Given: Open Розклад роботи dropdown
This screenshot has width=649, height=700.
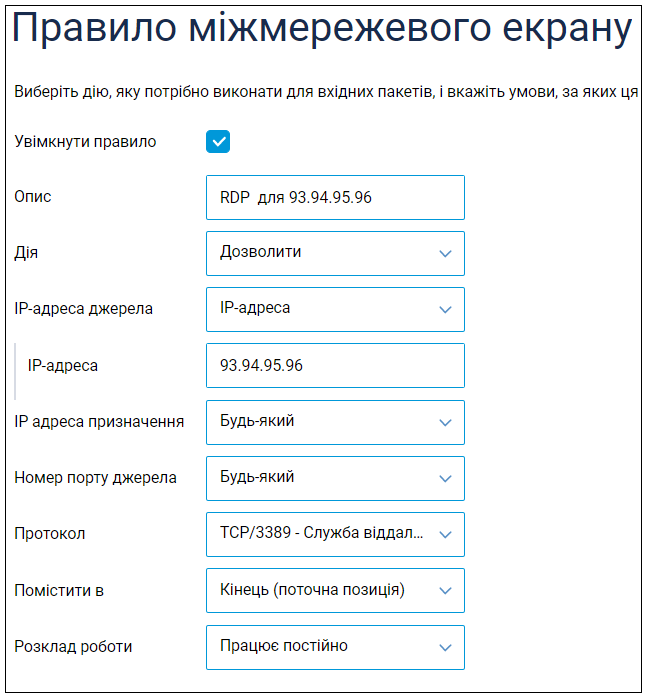Looking at the screenshot, I should tap(335, 647).
